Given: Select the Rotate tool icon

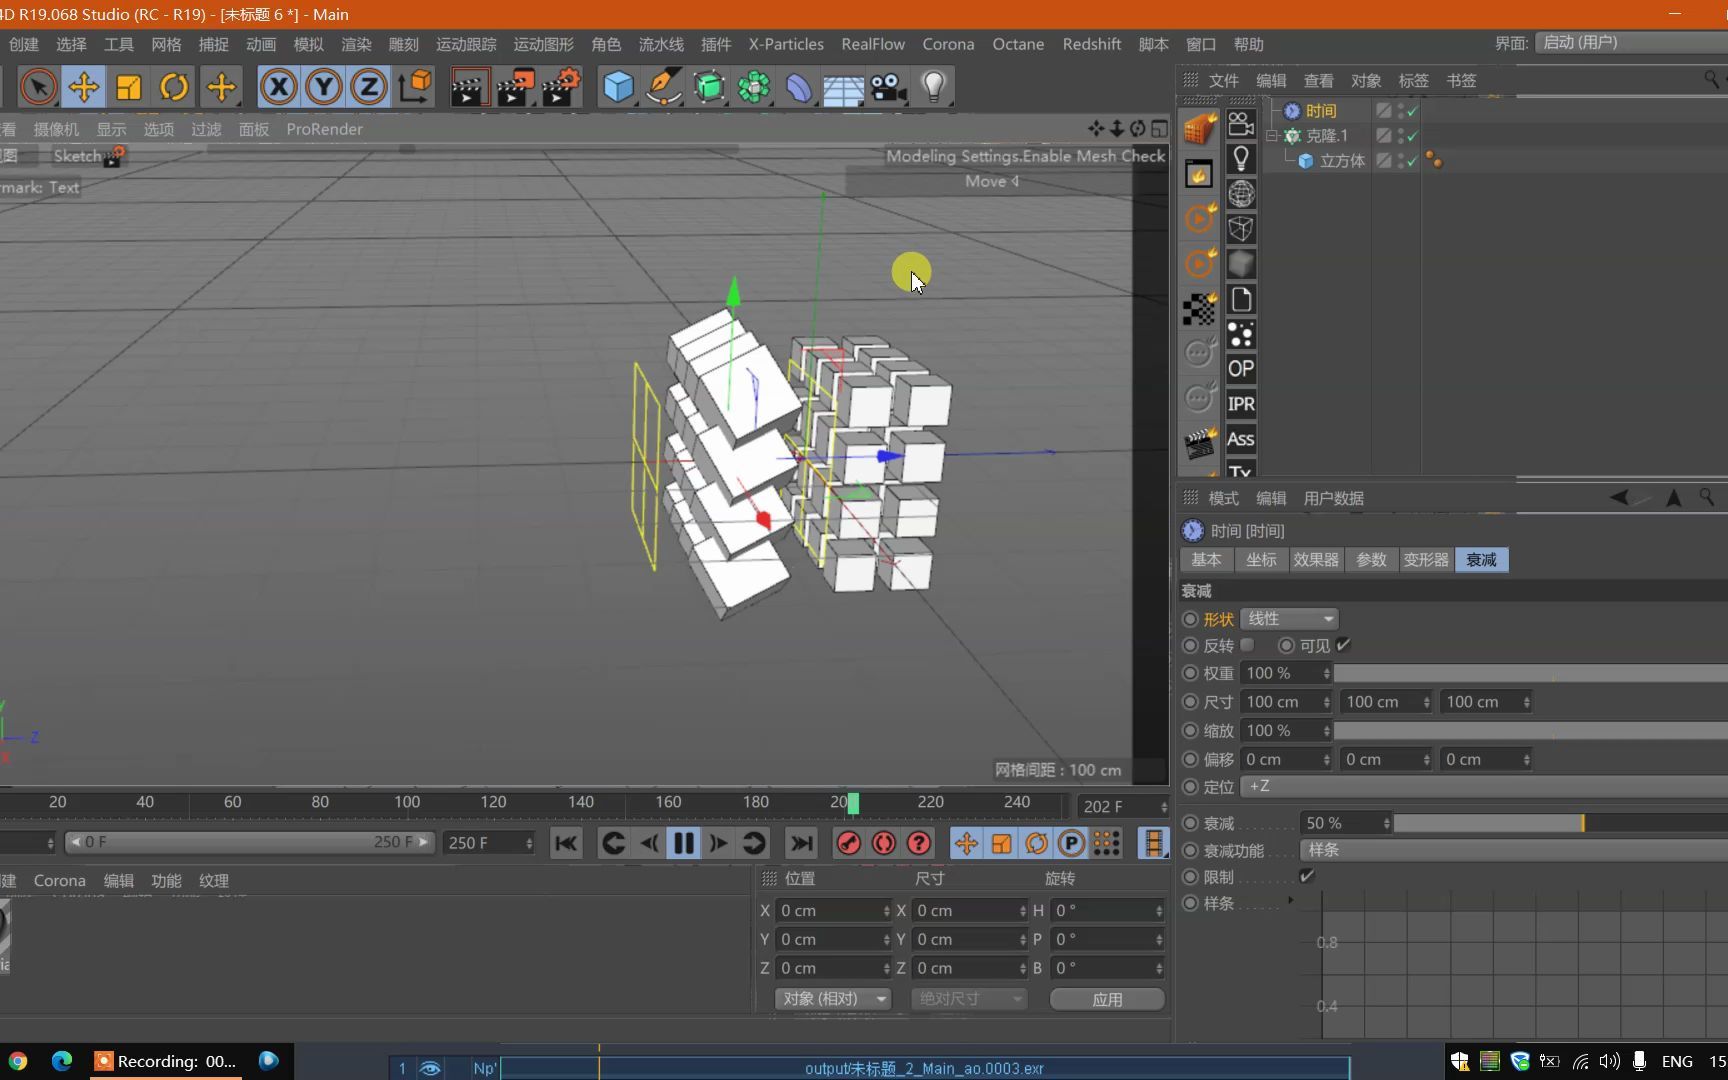Looking at the screenshot, I should (x=174, y=87).
